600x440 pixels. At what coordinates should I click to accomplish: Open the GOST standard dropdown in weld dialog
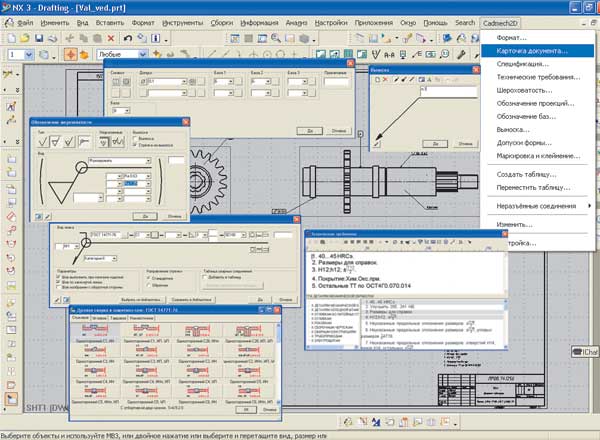[124, 235]
